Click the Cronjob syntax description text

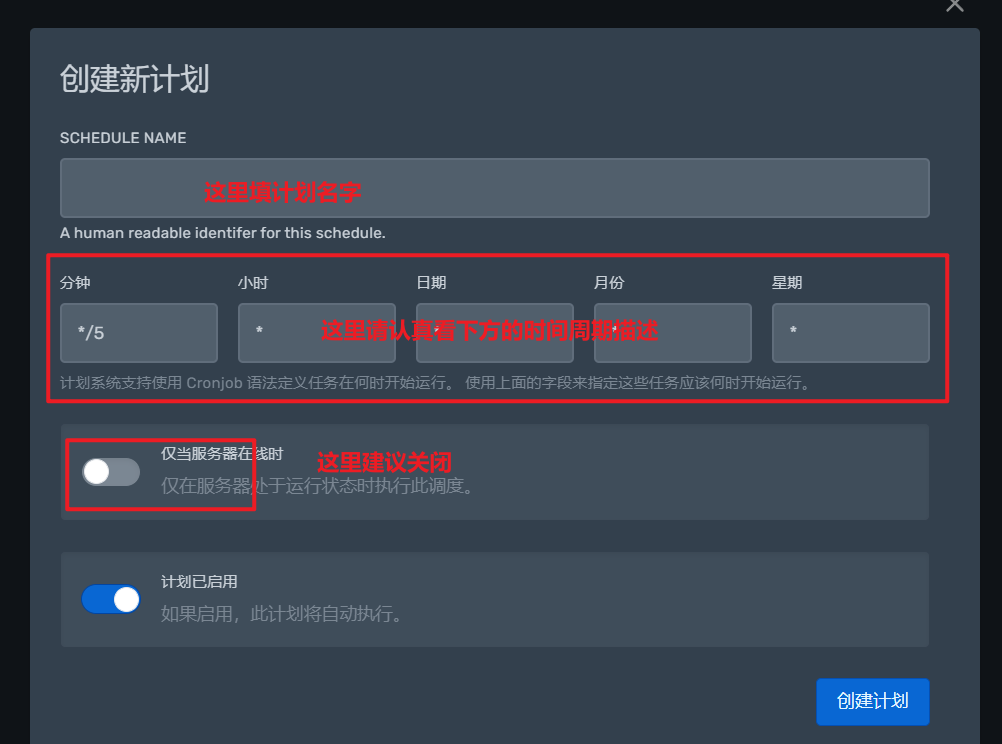(x=435, y=383)
